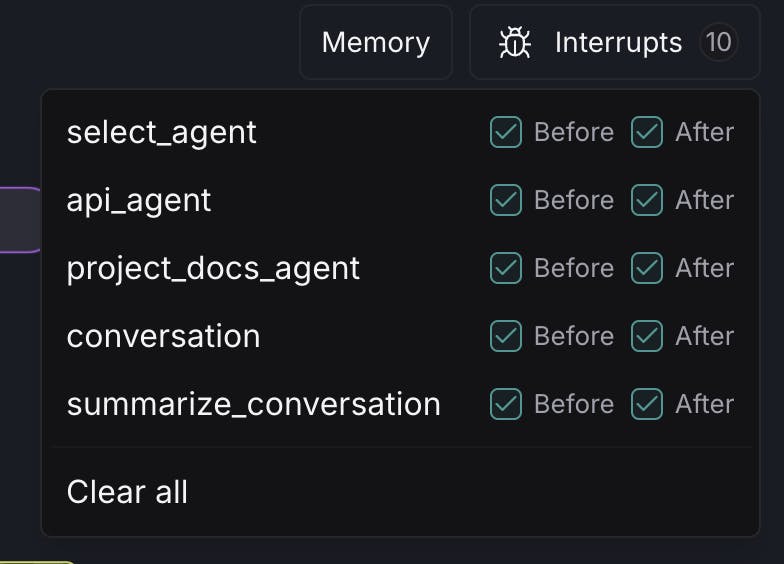The height and width of the screenshot is (564, 784).
Task: Click the purple-outlined node at left edge
Action: (x=19, y=219)
